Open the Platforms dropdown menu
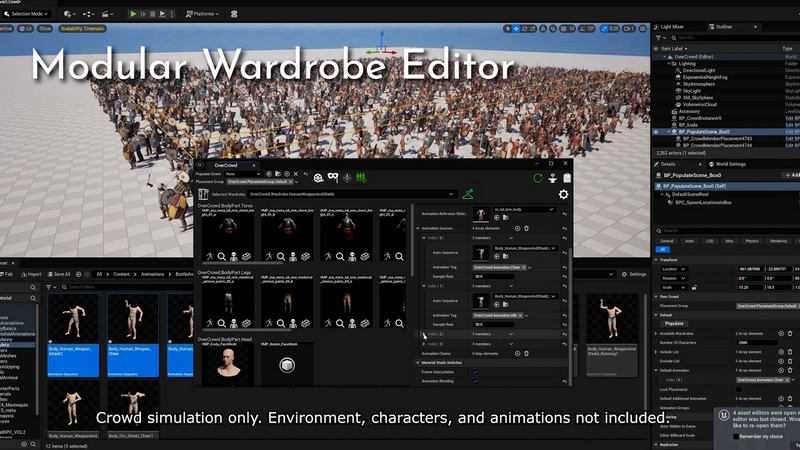The height and width of the screenshot is (450, 800). click(x=204, y=14)
